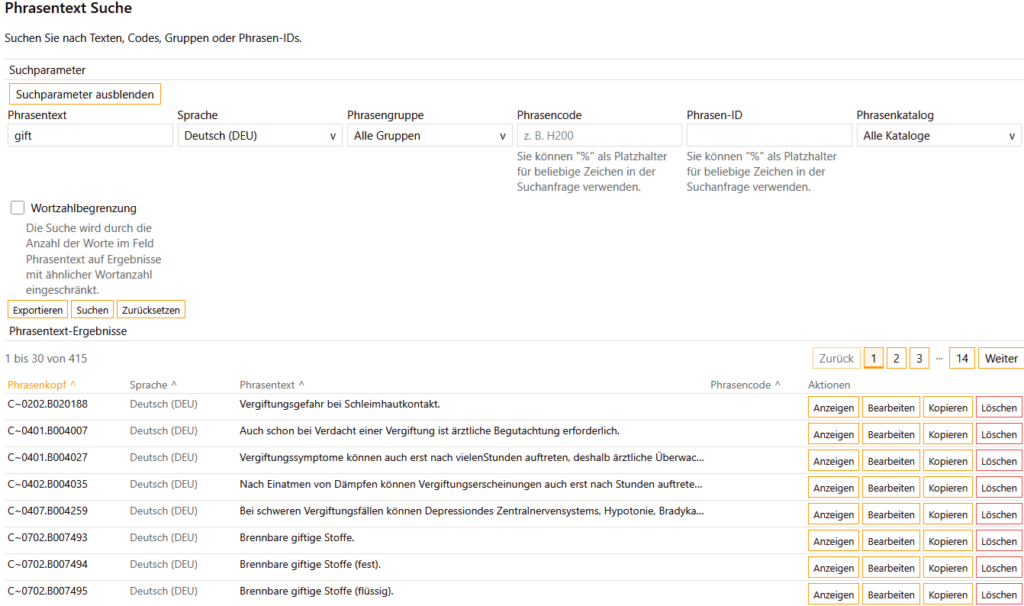Click Anzeigen for C~0402.B004035
Screen dimensions: 1024x606
pos(833,488)
